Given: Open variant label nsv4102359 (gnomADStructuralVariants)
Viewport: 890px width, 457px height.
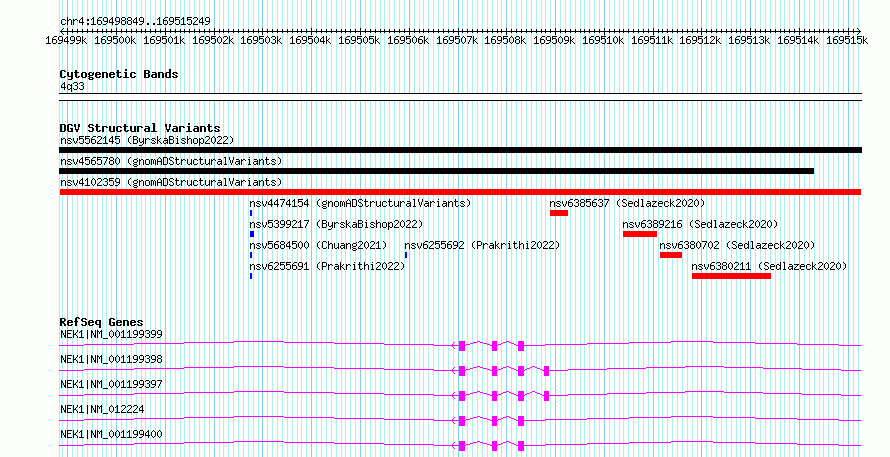Looking at the screenshot, I should (x=171, y=182).
